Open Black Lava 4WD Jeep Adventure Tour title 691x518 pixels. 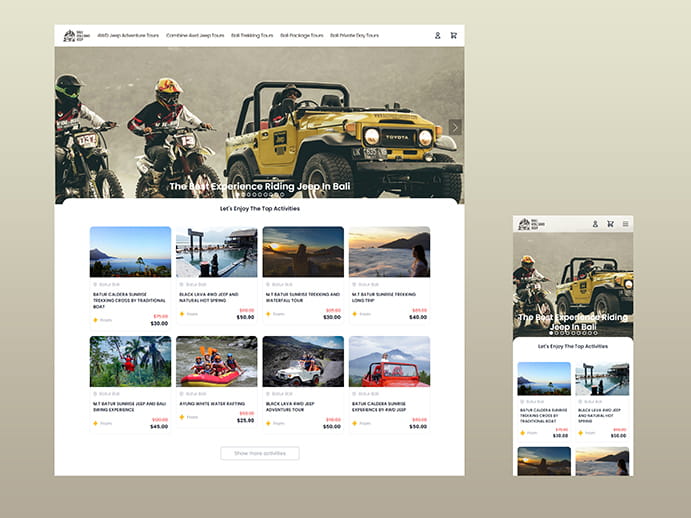coord(298,406)
